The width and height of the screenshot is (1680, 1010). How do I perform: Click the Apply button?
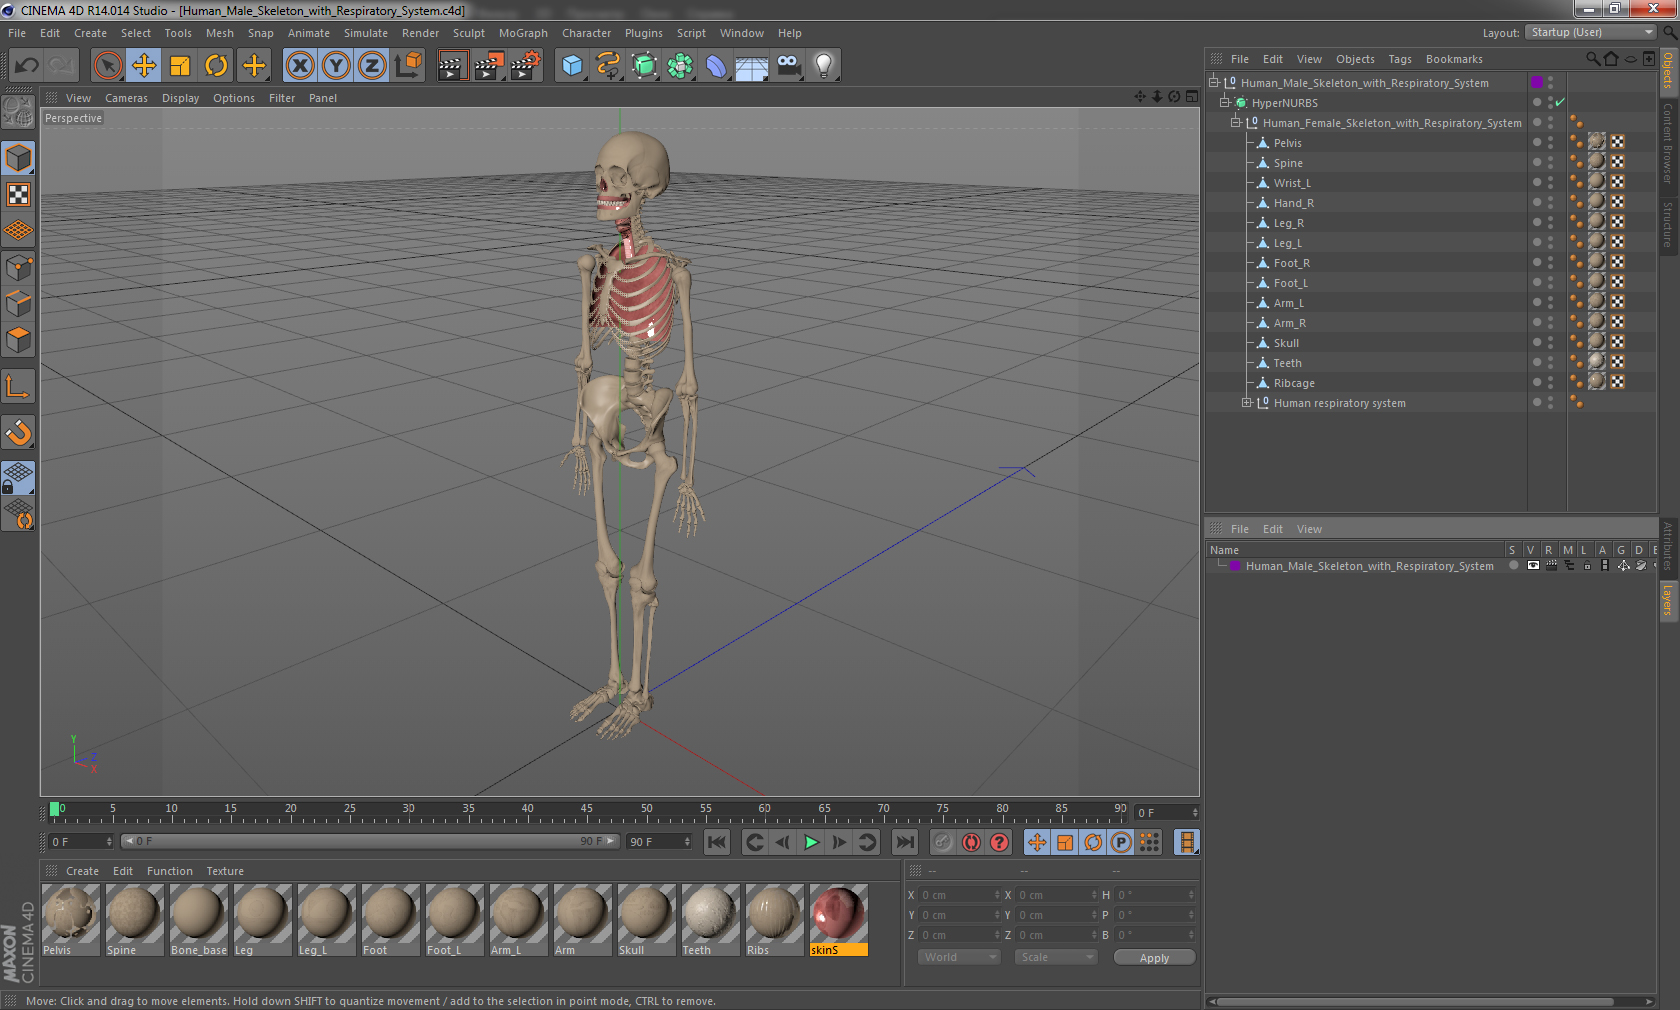click(x=1154, y=958)
